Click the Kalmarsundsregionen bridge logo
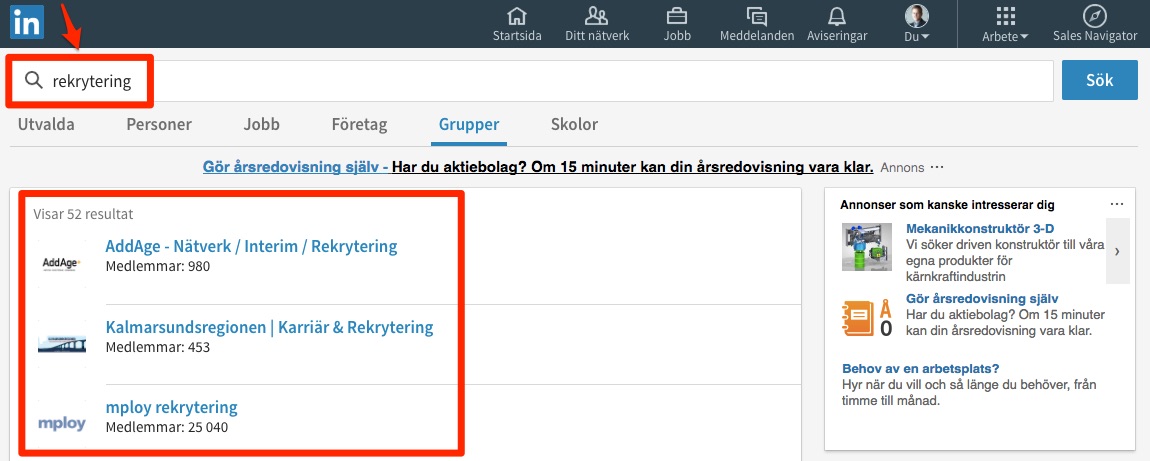The width and height of the screenshot is (1150, 461). click(x=62, y=344)
